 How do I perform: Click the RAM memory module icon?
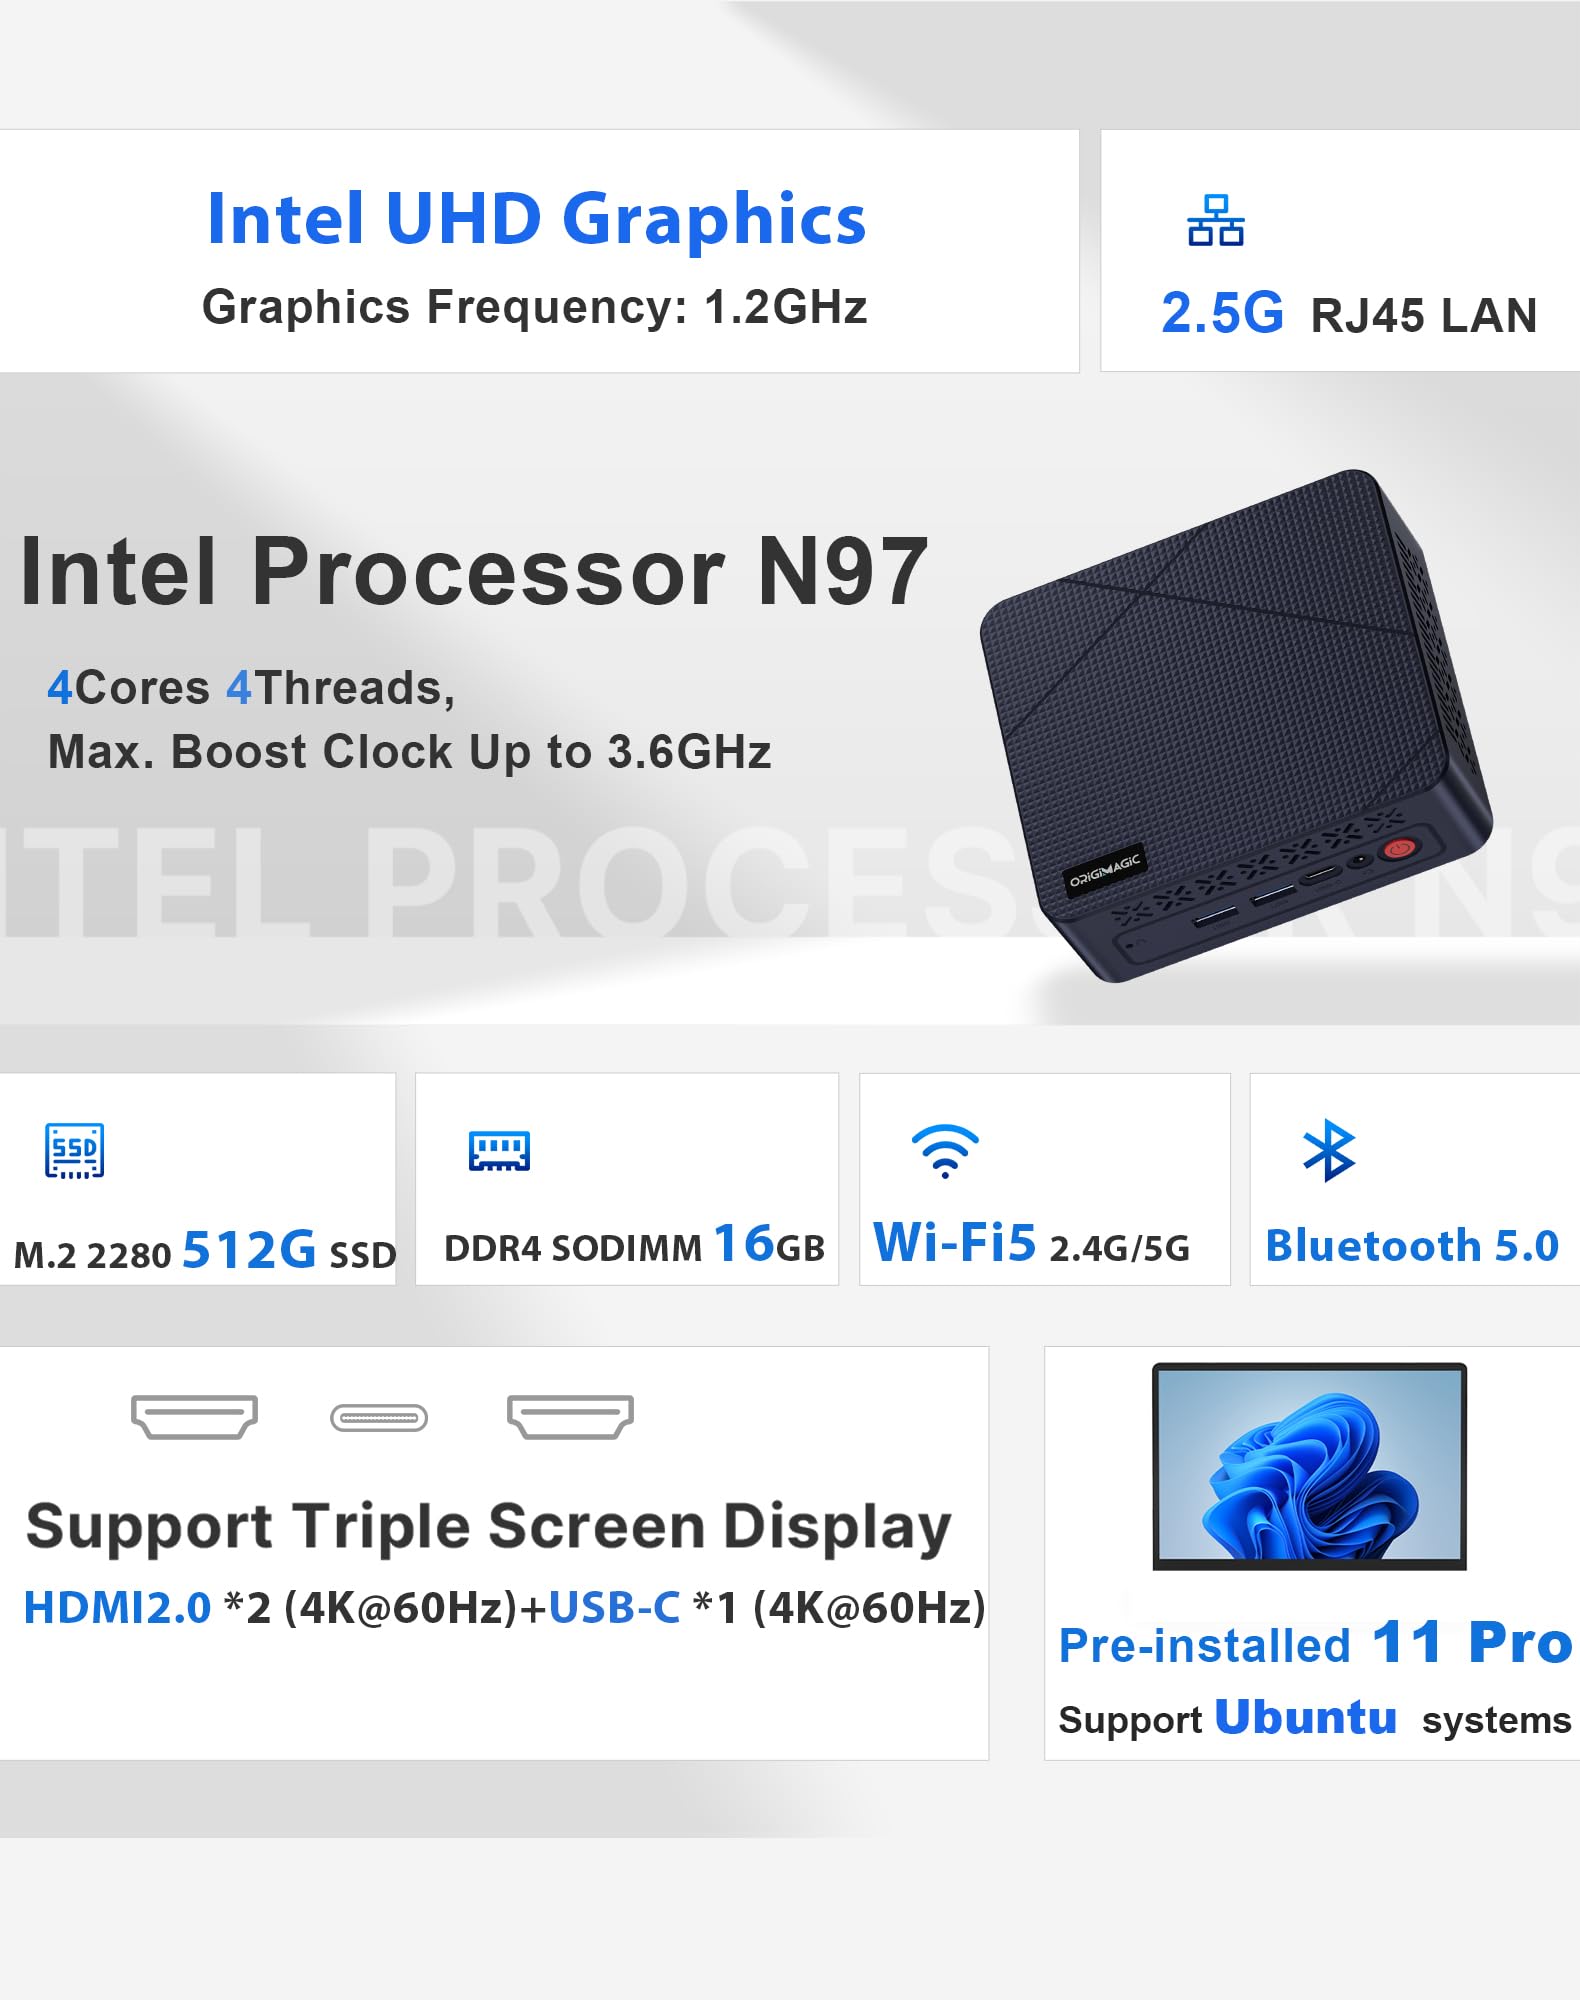tap(499, 1151)
